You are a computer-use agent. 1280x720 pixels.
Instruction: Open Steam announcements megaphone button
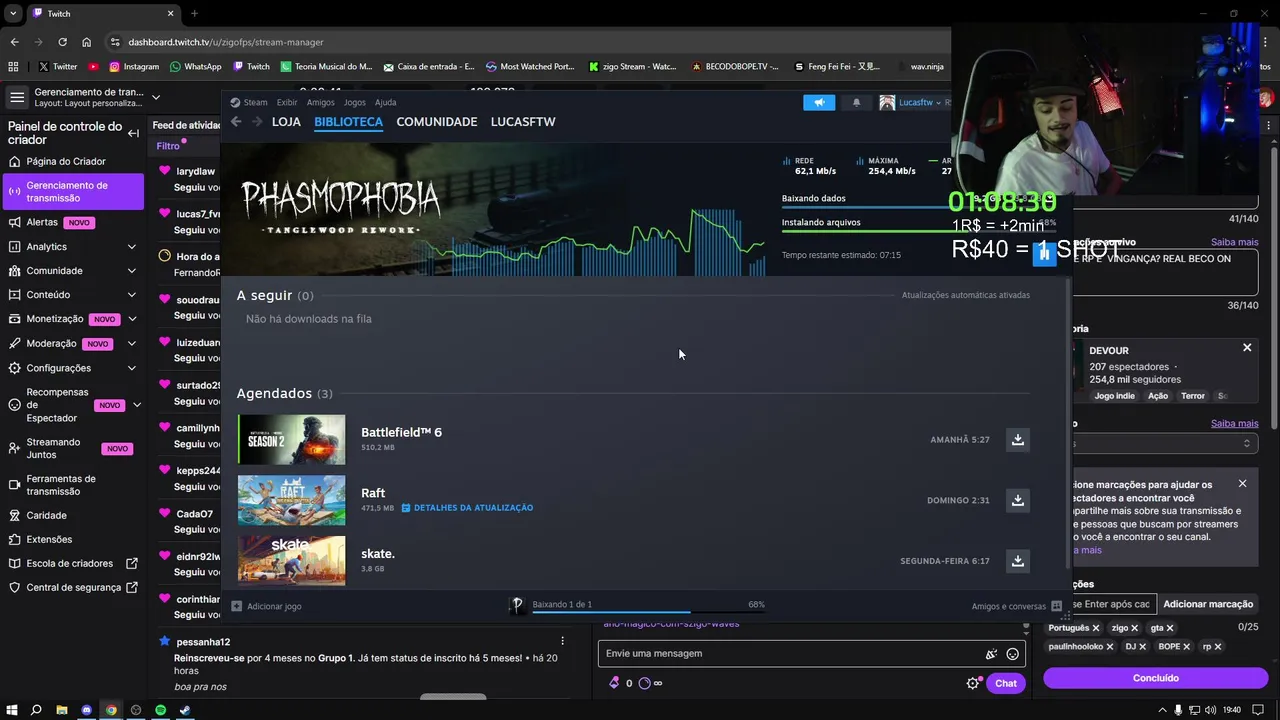coord(818,102)
